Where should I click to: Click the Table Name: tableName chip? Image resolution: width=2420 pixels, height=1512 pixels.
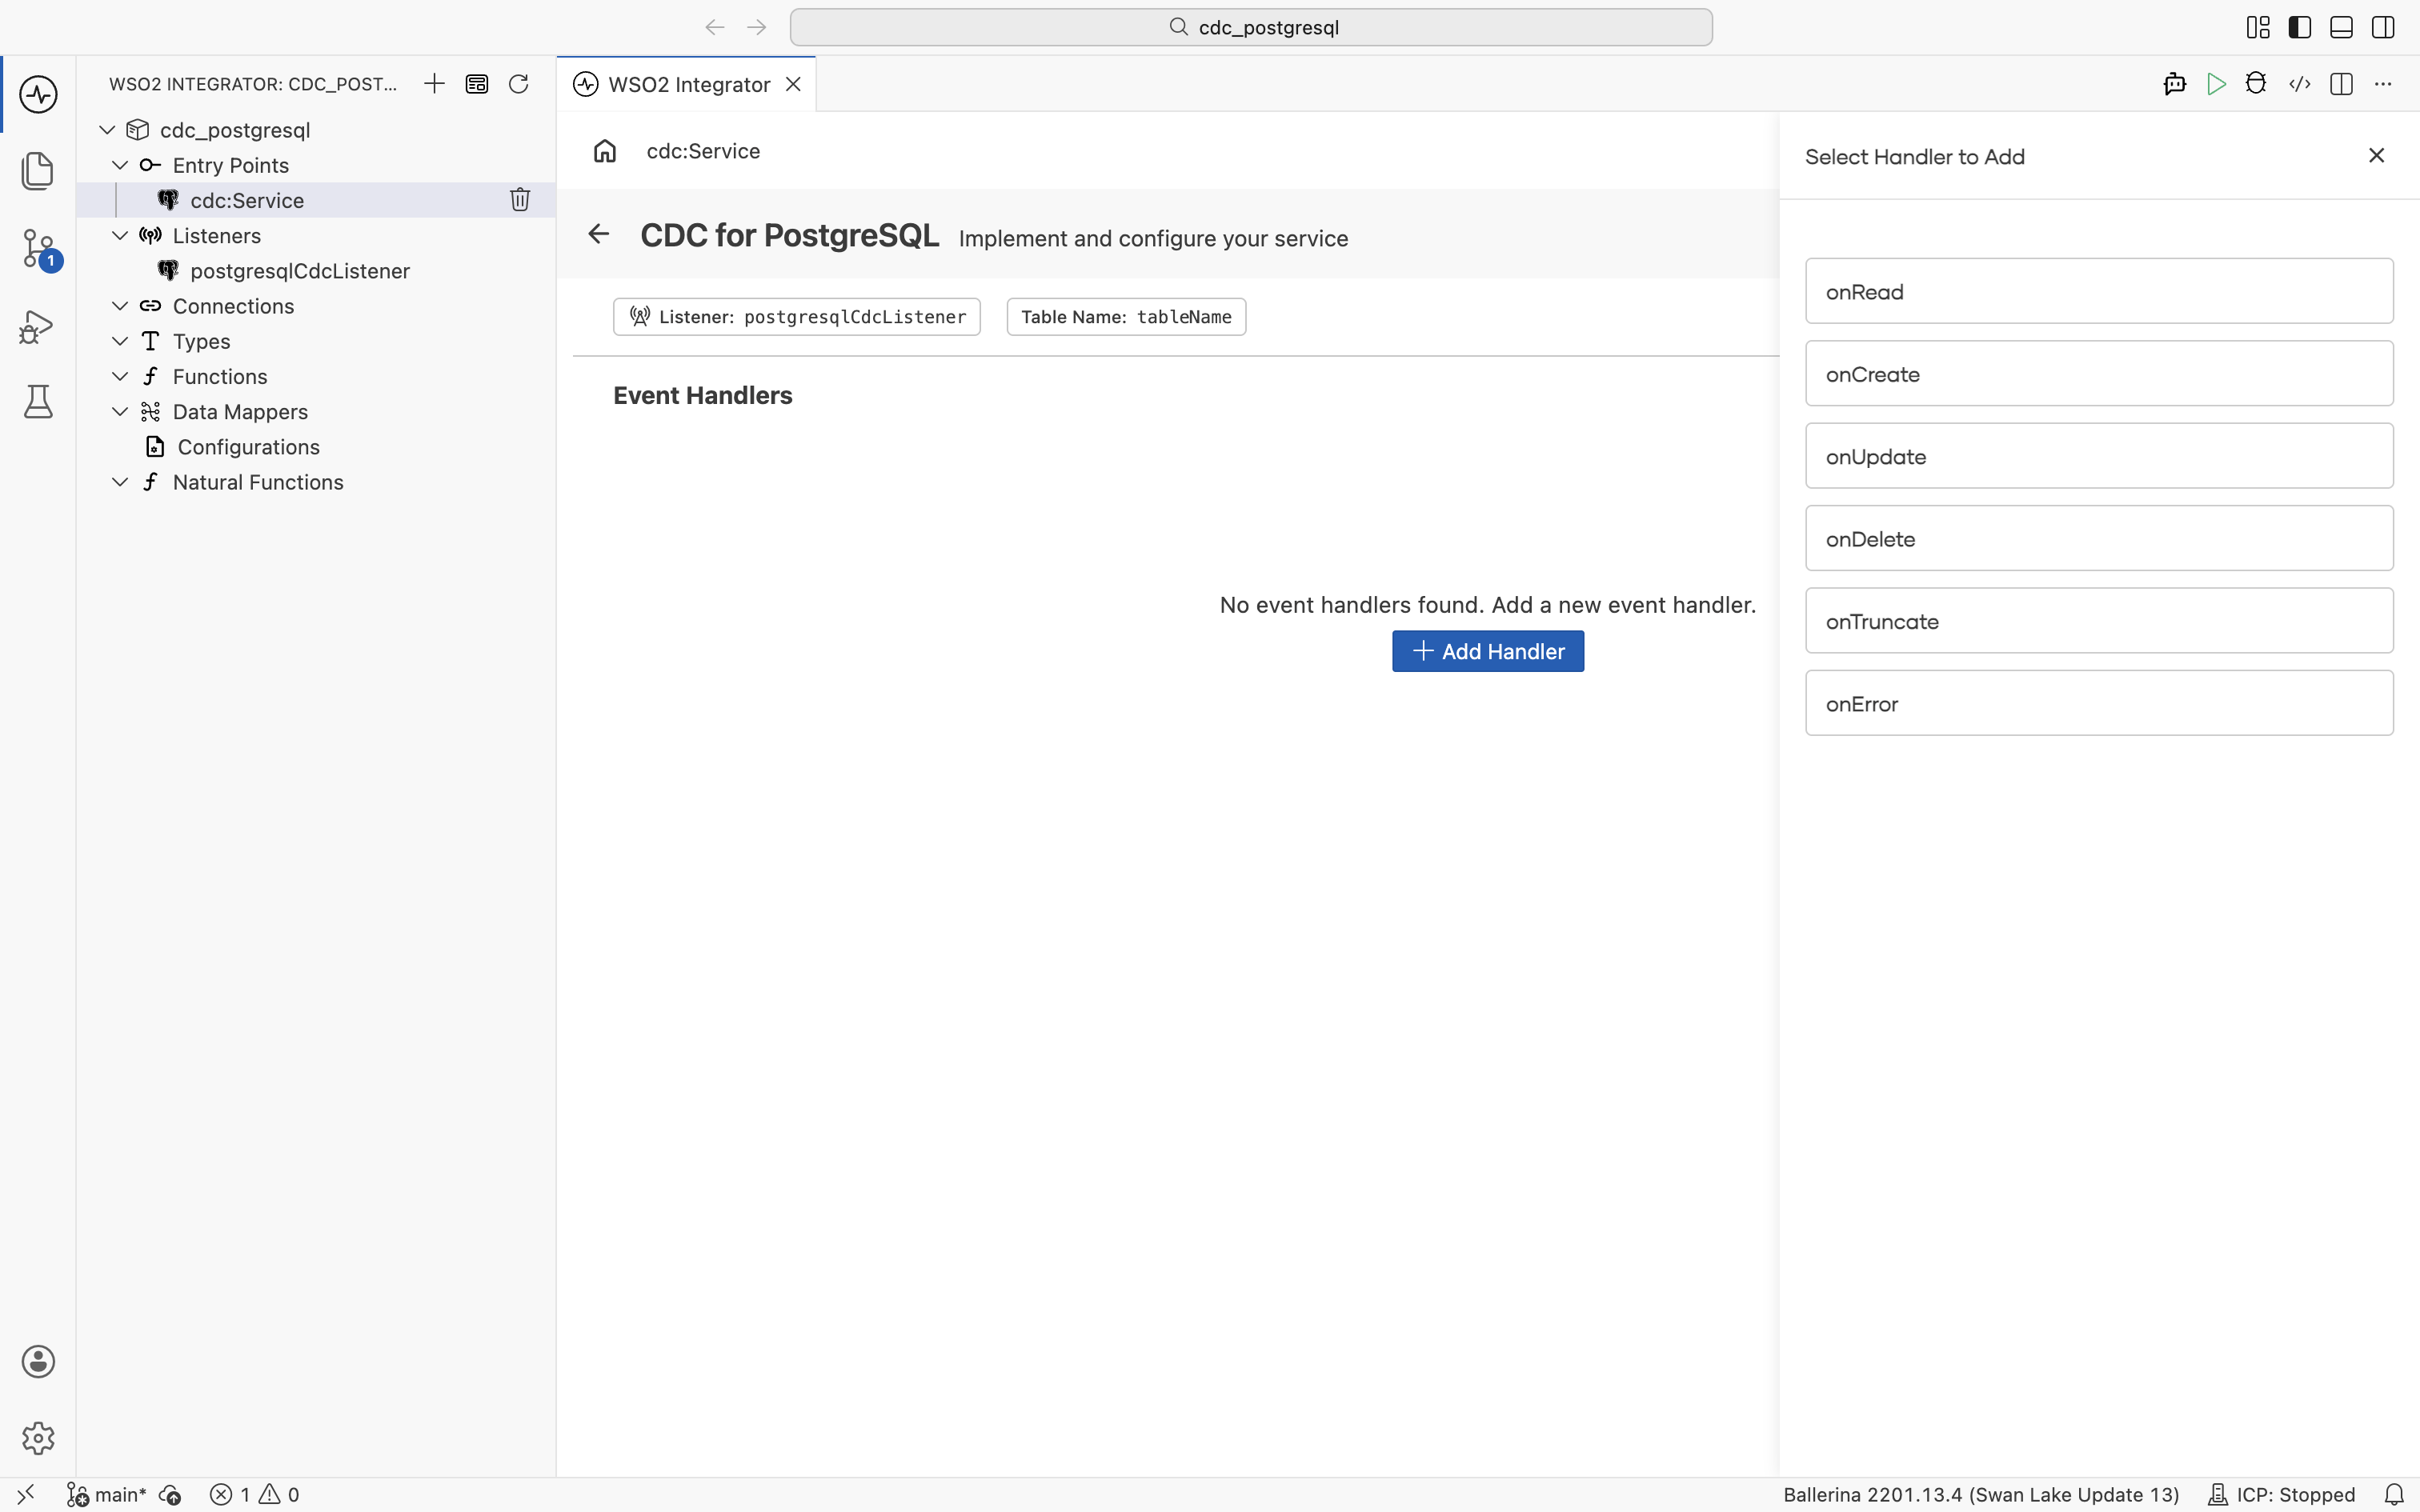tap(1126, 317)
